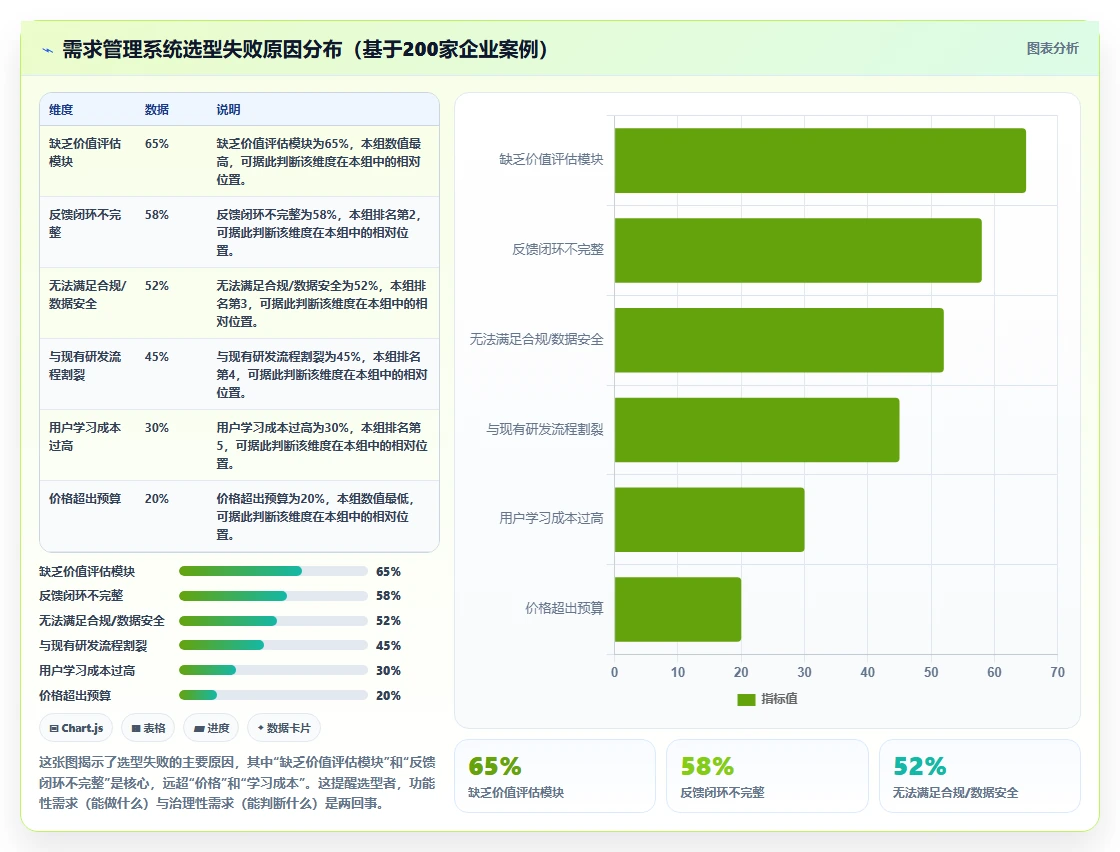Screen dimensions: 1120x852
Task: Click the 说明 column header
Action: pyautogui.click(x=228, y=109)
